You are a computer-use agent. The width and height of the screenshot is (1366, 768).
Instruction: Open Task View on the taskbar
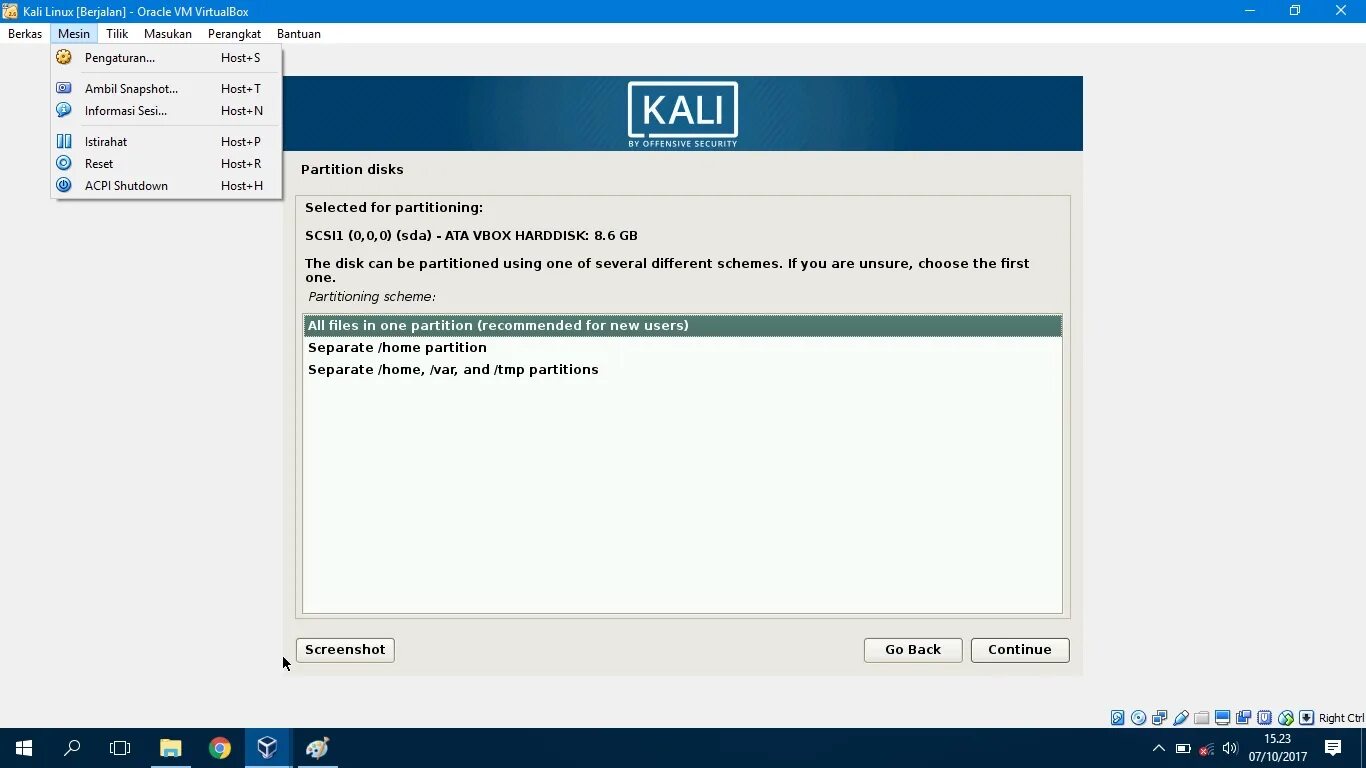pos(120,748)
